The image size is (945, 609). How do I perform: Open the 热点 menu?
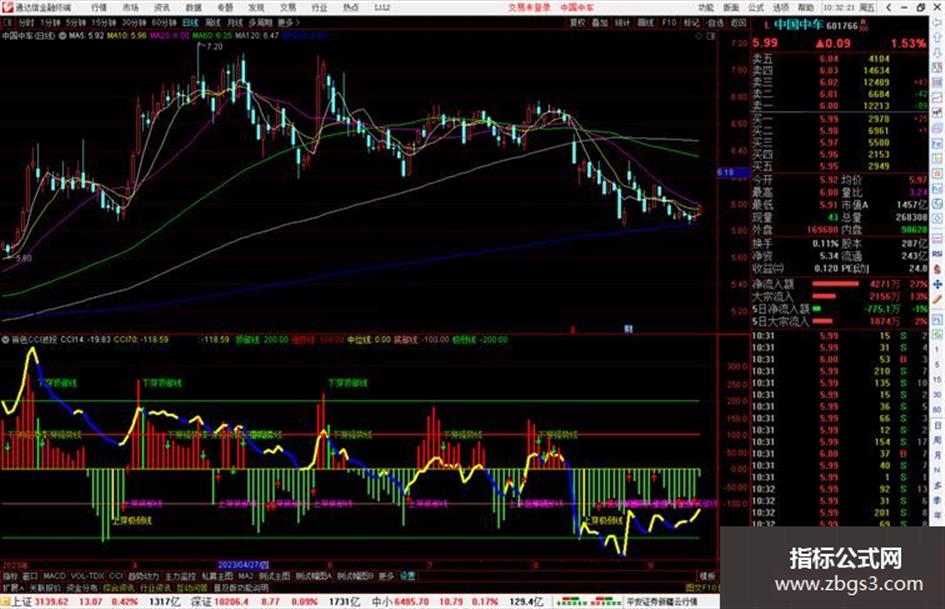click(351, 7)
